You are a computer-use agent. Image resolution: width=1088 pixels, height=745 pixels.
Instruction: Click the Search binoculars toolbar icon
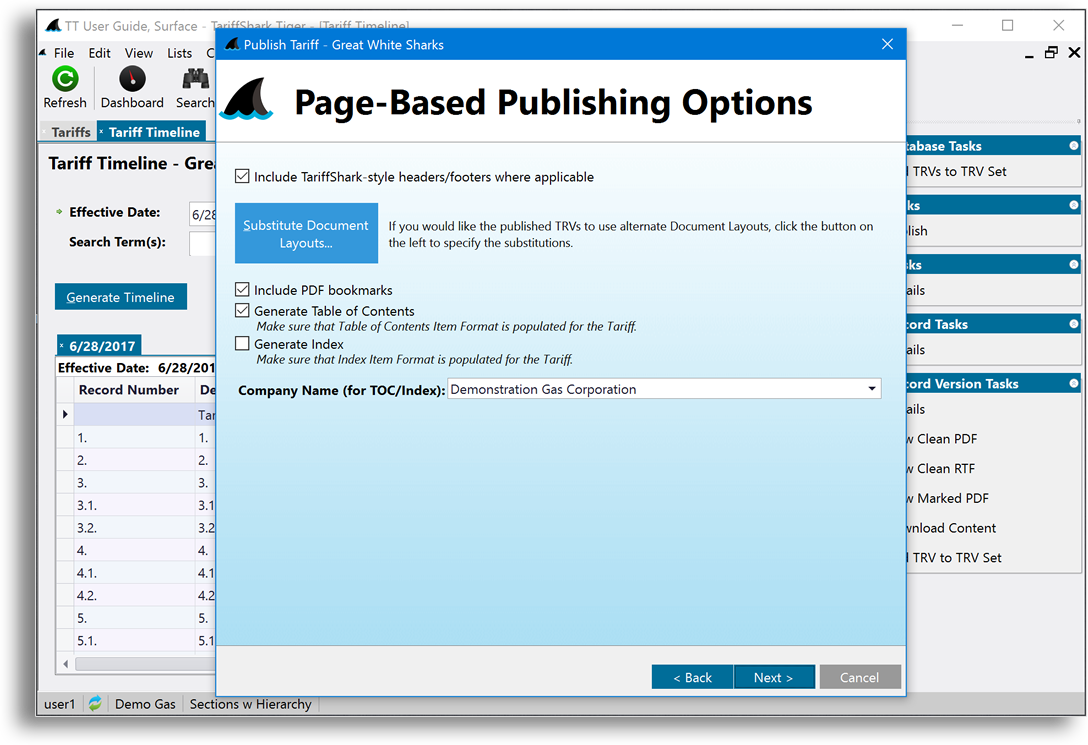tap(196, 79)
